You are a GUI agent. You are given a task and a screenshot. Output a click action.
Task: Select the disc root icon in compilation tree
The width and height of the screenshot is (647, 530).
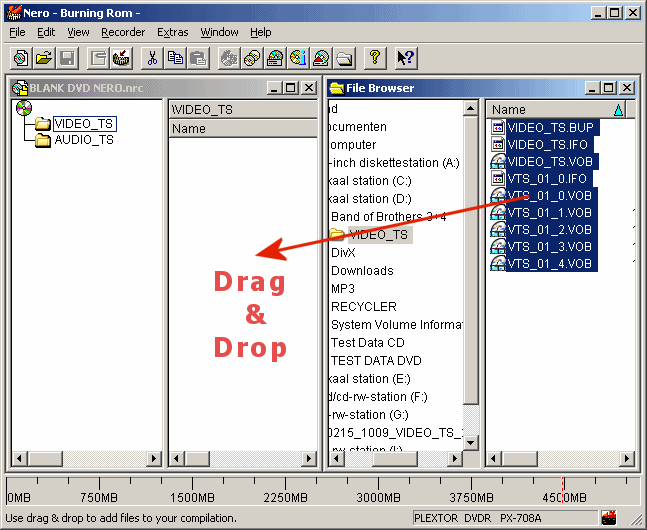click(x=24, y=108)
